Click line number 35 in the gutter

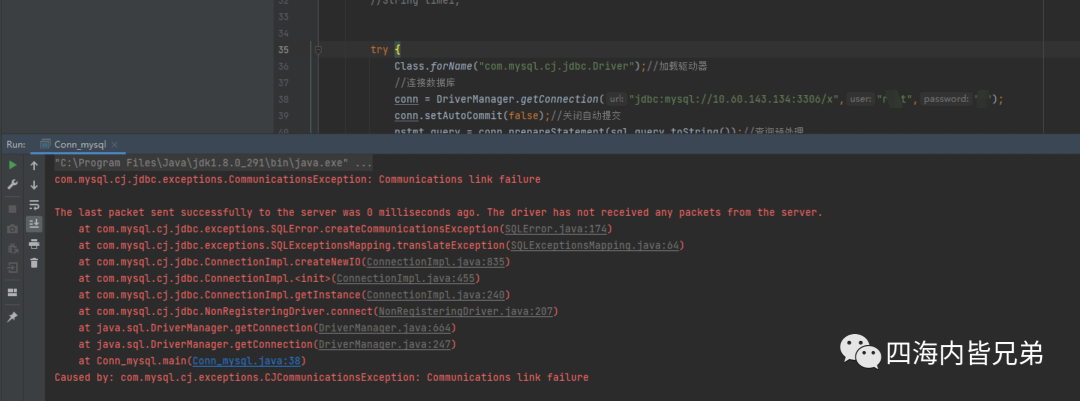click(x=283, y=50)
